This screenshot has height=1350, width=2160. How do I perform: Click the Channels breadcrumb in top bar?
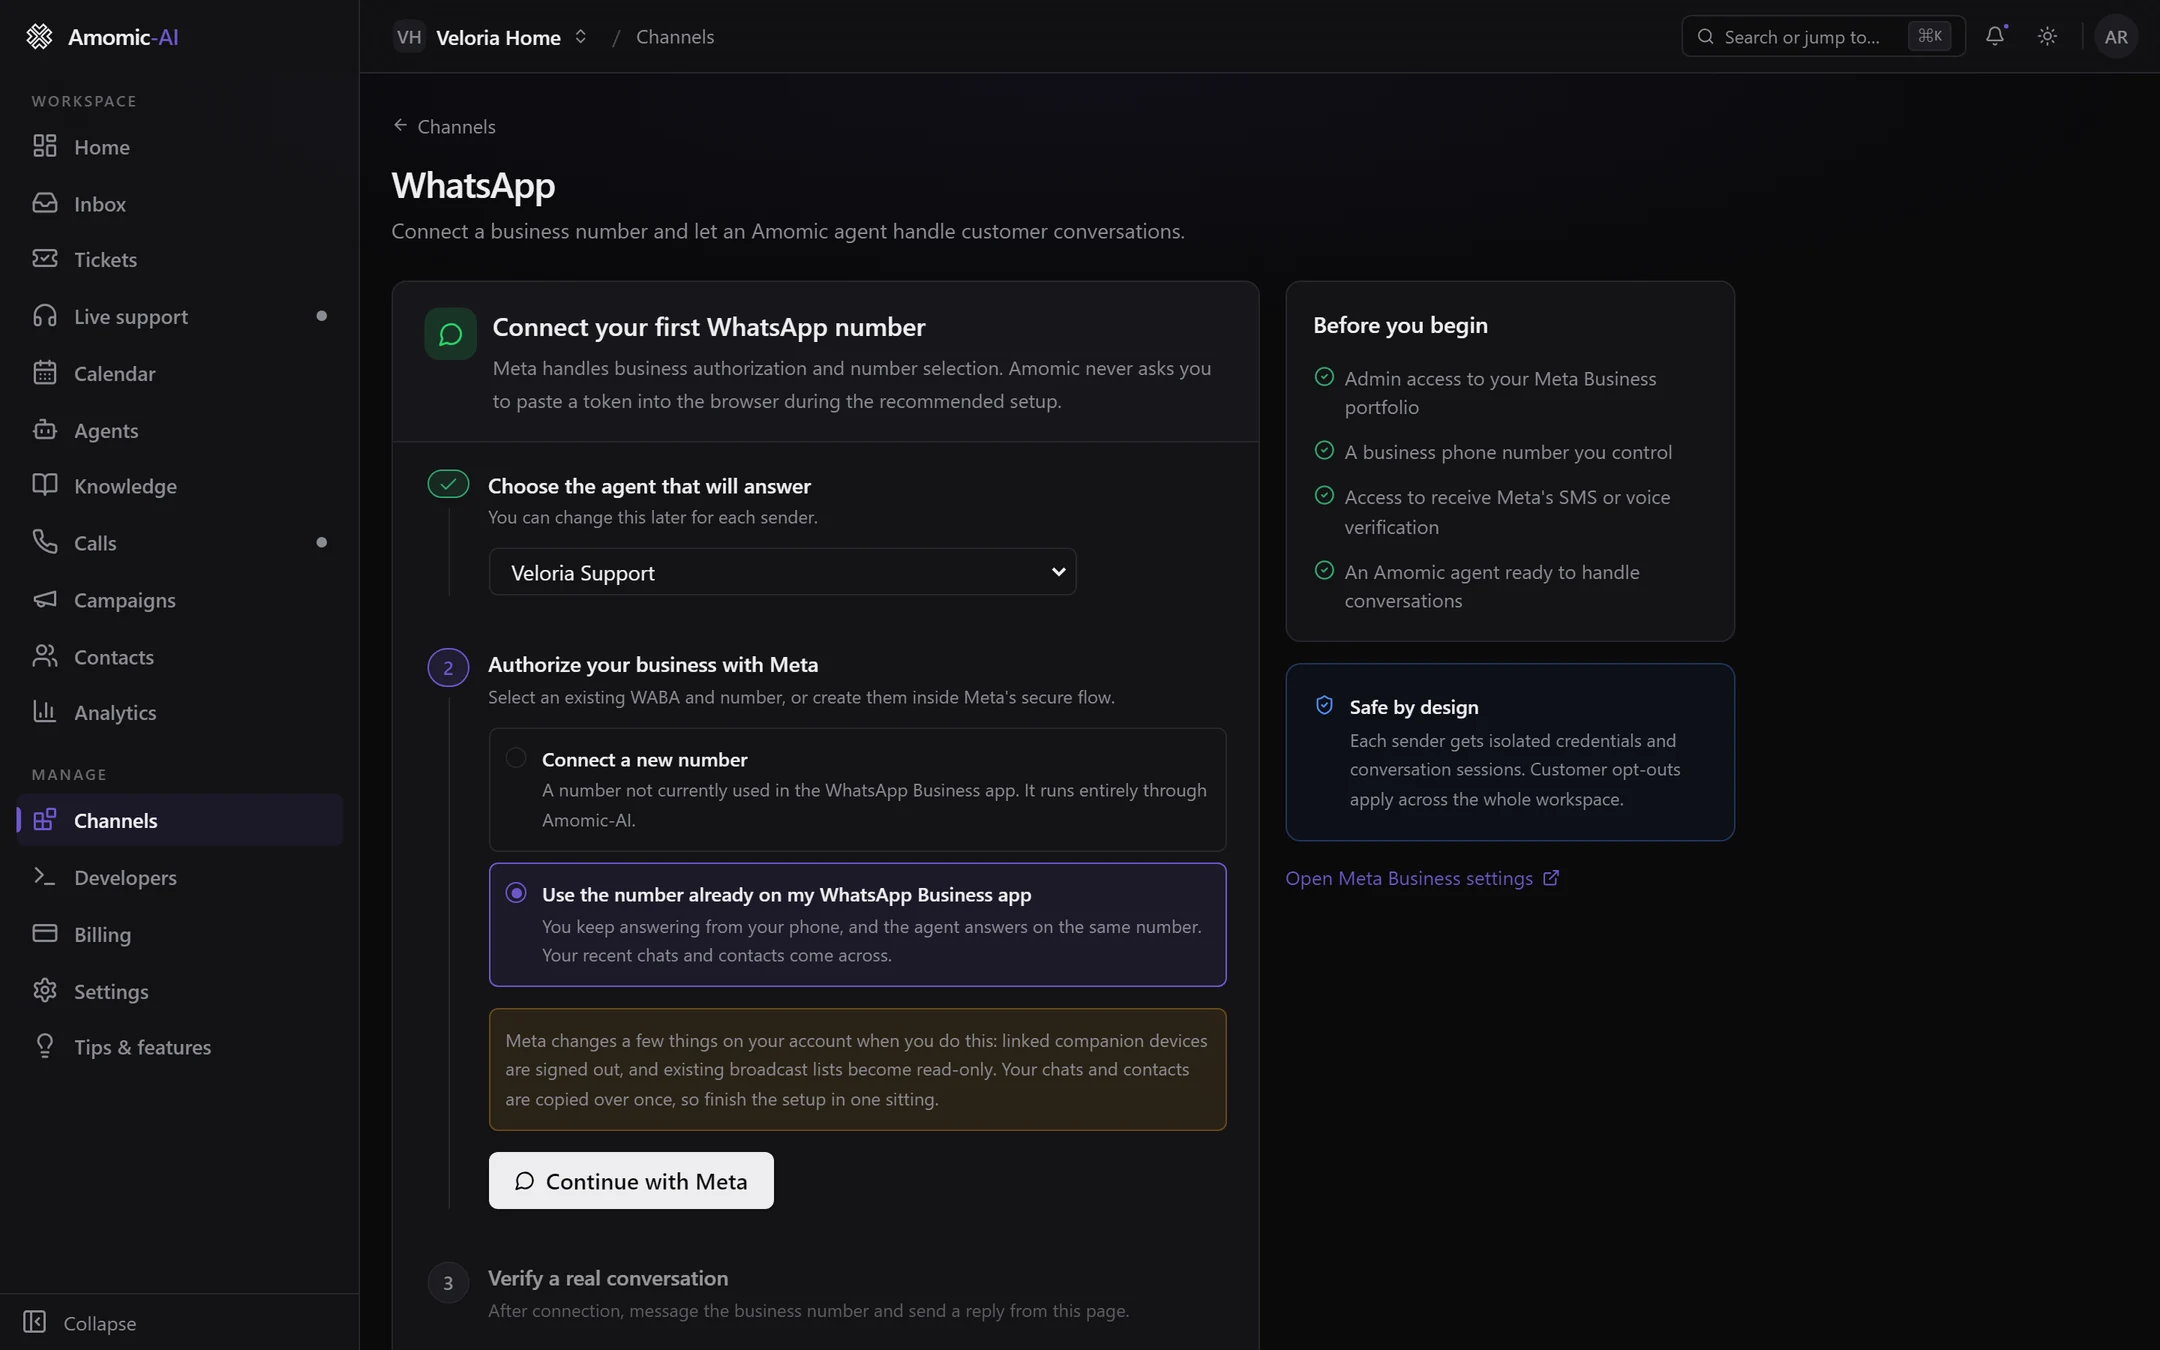click(x=675, y=37)
